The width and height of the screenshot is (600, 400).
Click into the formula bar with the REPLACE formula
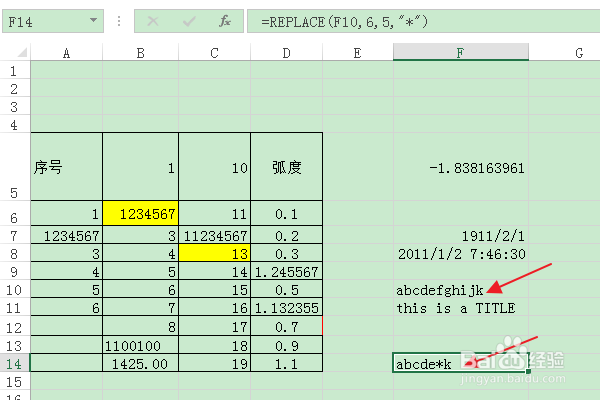coord(424,21)
